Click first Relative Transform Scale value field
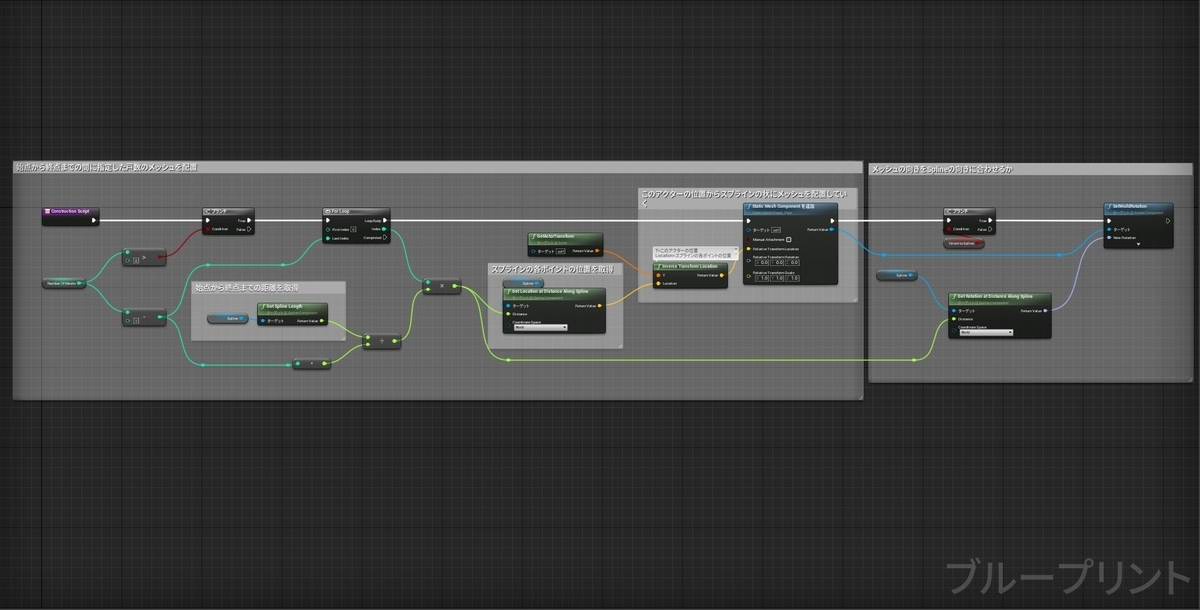 tap(762, 278)
